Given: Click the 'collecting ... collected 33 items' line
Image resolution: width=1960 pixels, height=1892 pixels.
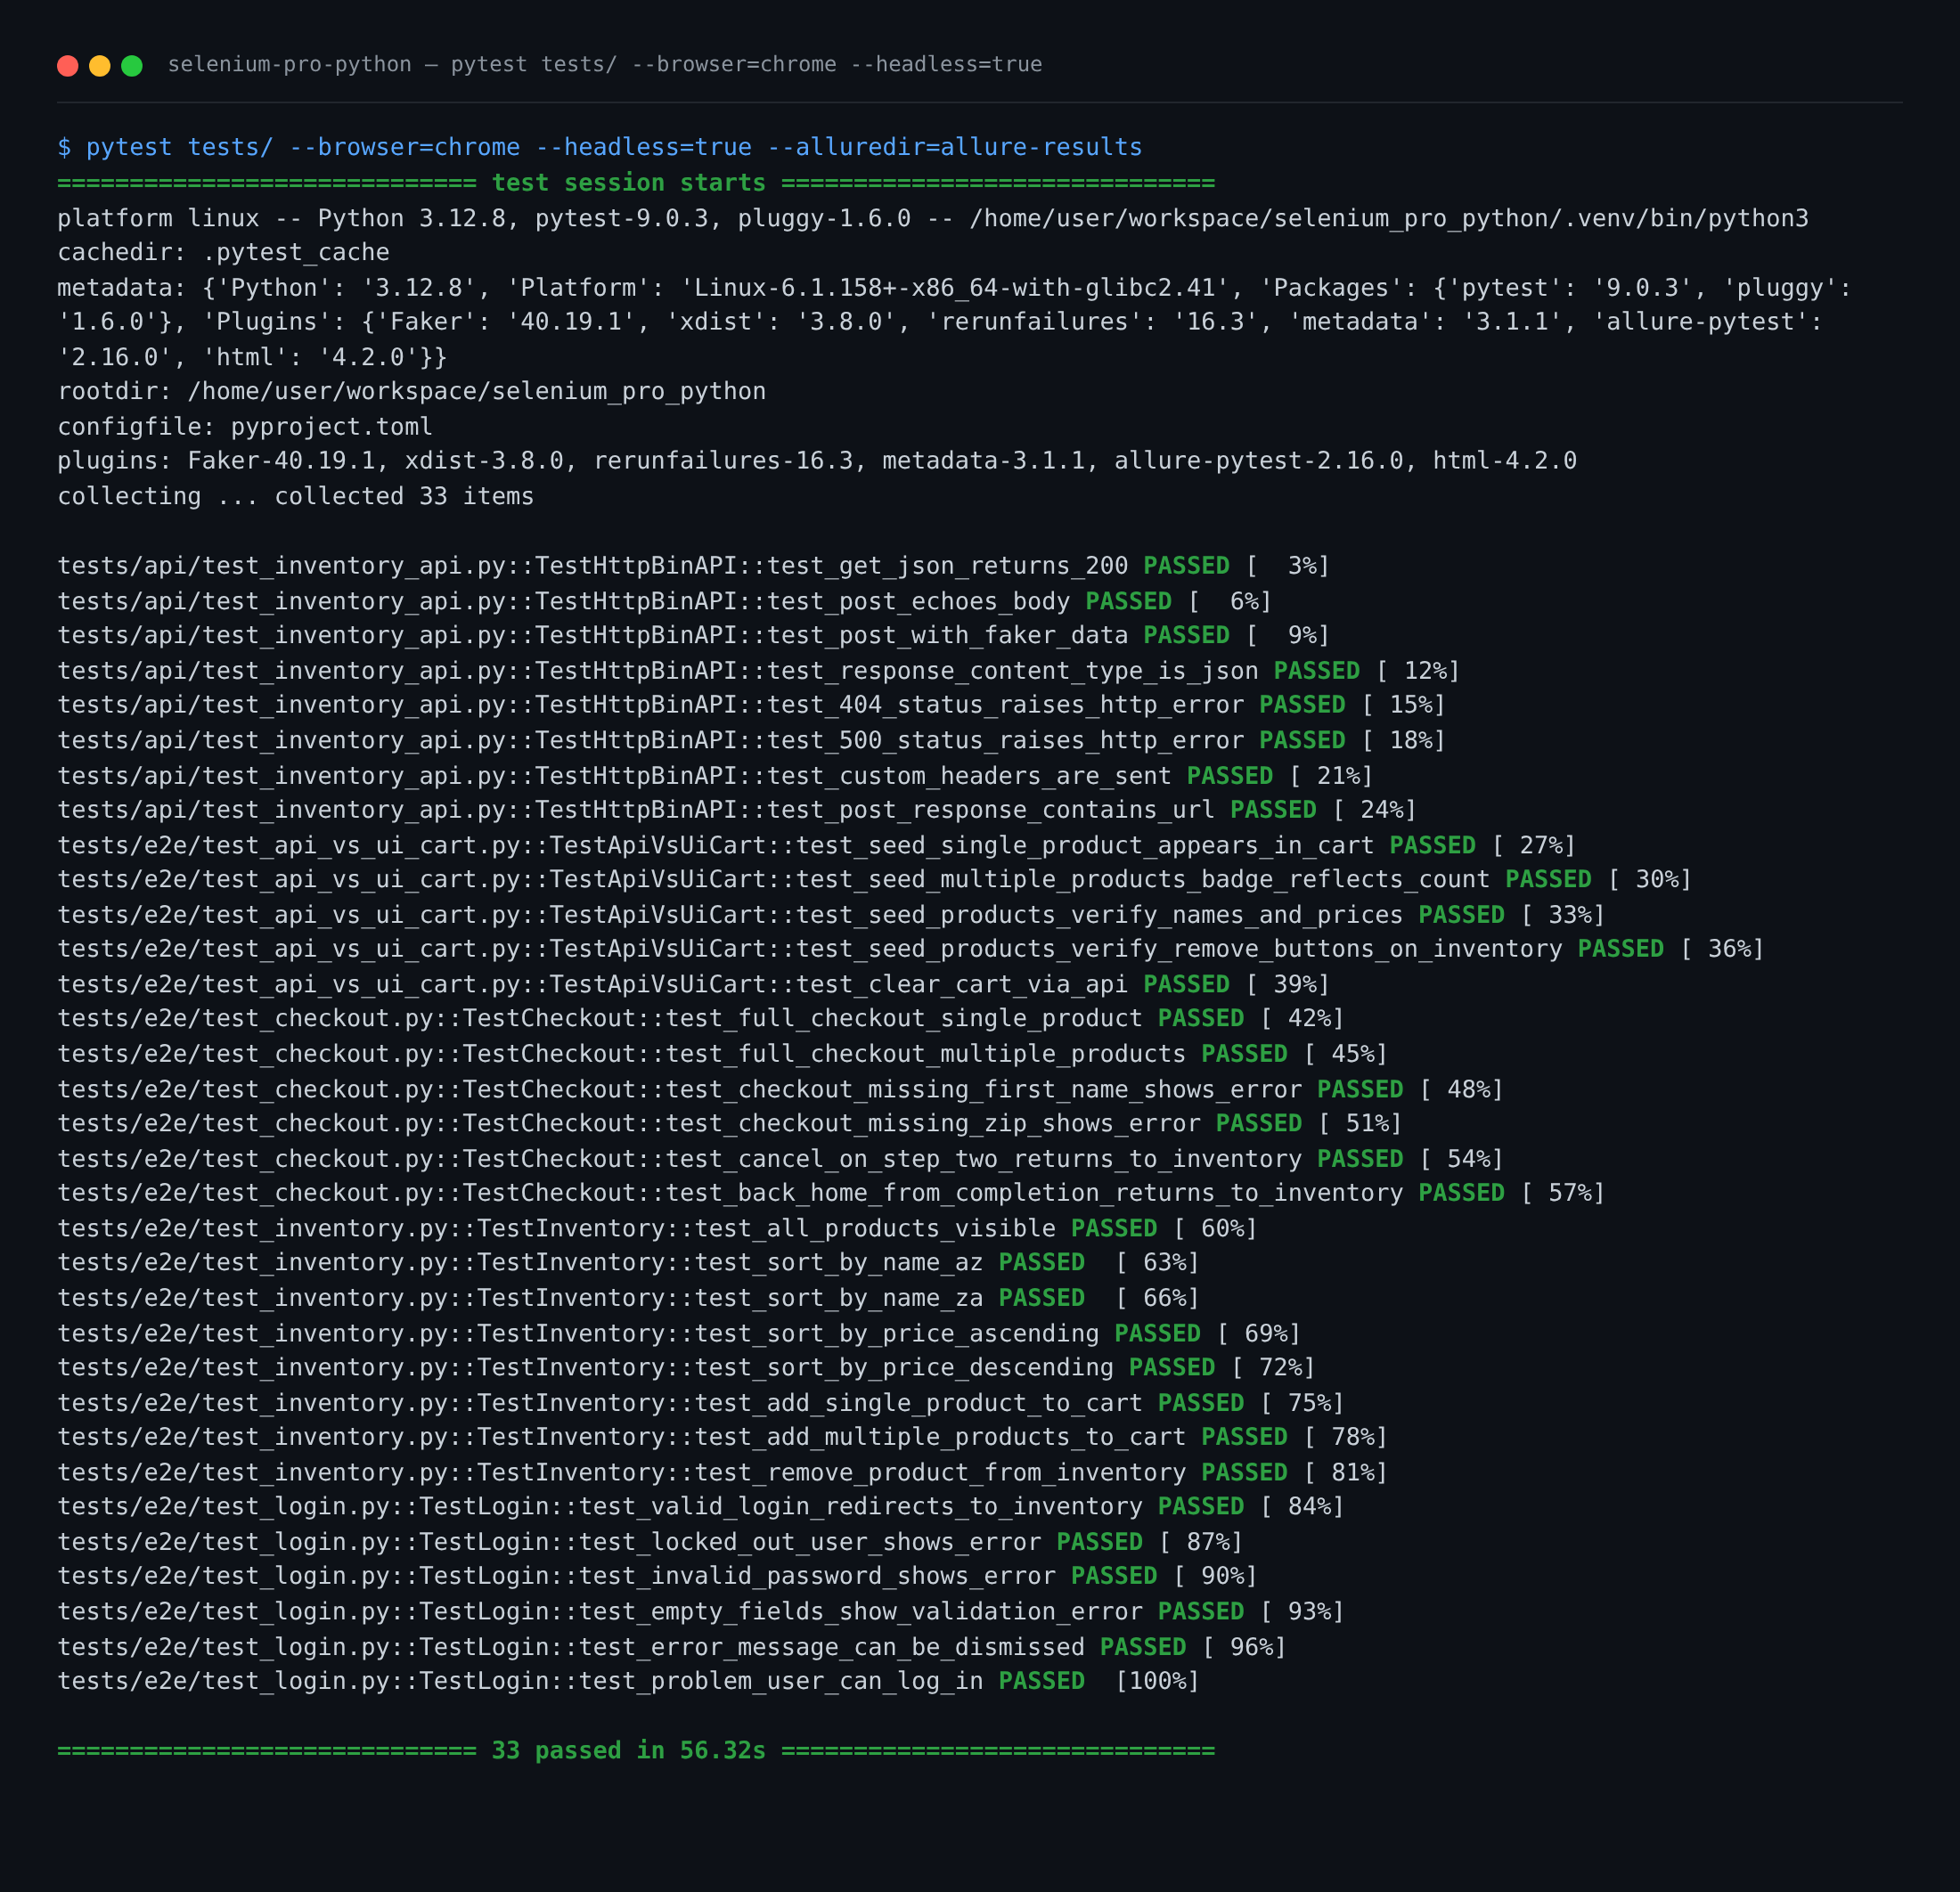Looking at the screenshot, I should 296,497.
